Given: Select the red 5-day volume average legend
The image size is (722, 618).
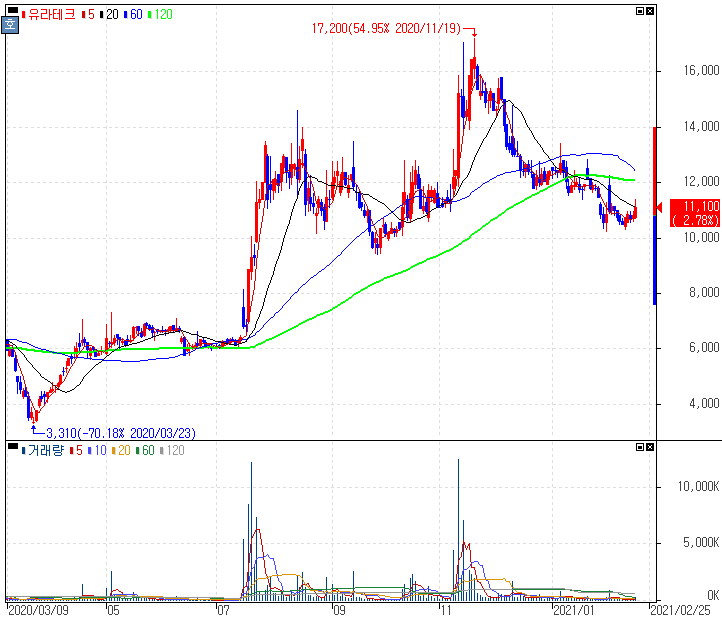Looking at the screenshot, I should pos(76,450).
